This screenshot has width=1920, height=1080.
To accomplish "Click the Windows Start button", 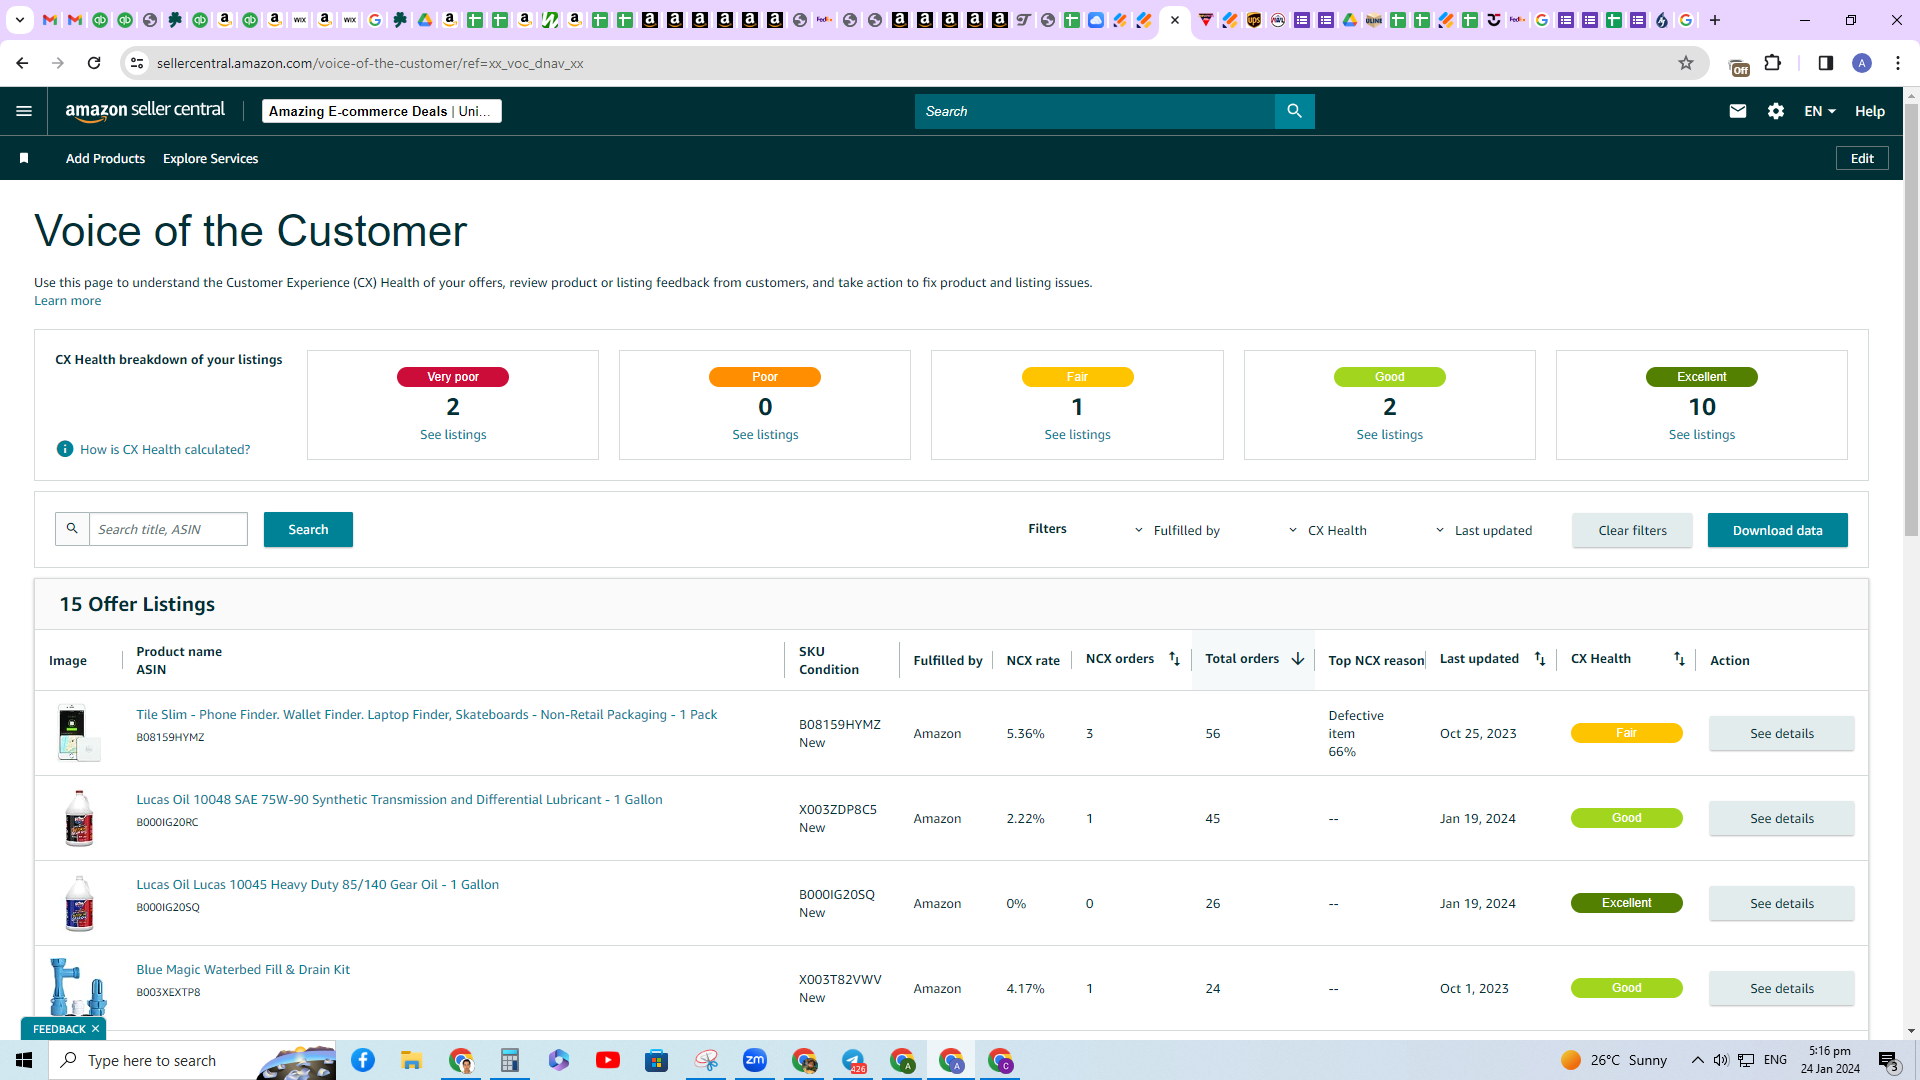I will [24, 1060].
